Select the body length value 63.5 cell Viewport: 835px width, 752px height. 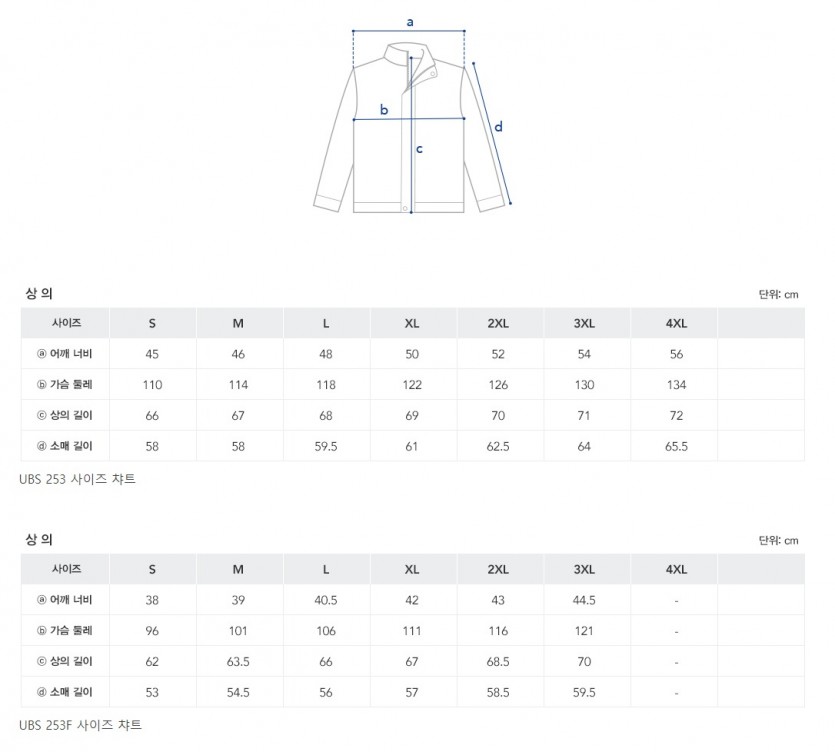pyautogui.click(x=238, y=662)
